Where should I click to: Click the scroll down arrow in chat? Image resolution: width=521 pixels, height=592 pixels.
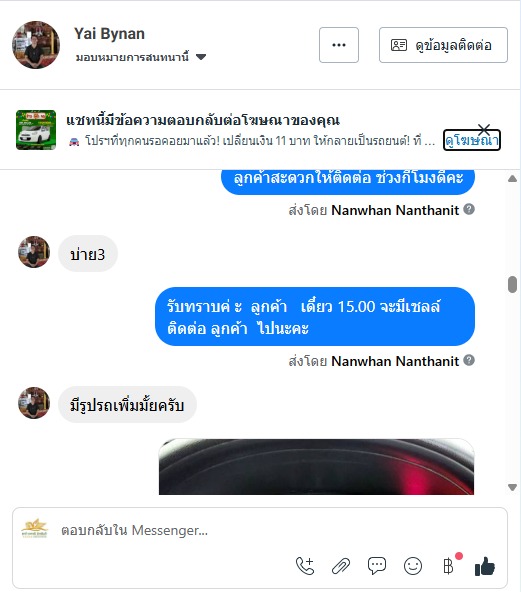[512, 487]
